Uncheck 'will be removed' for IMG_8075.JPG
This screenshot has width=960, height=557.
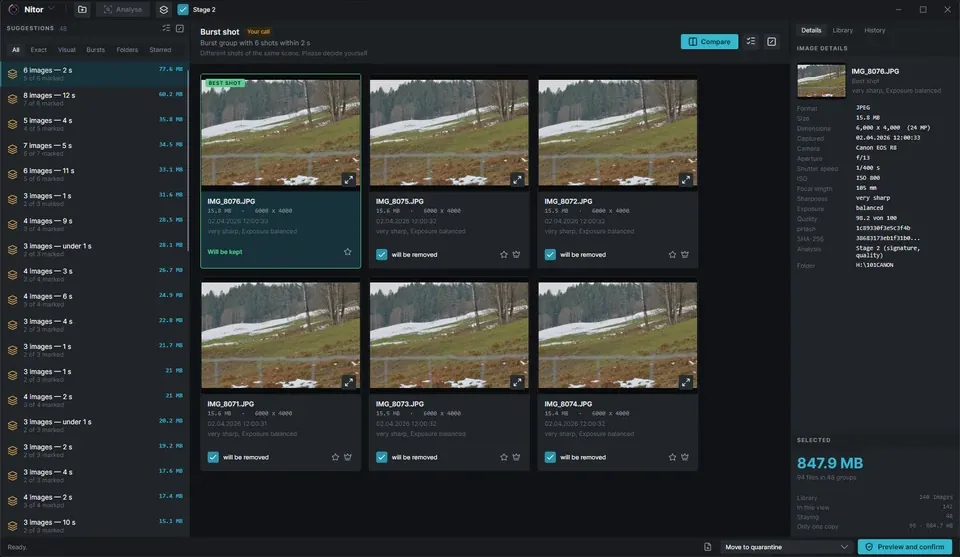pyautogui.click(x=381, y=255)
